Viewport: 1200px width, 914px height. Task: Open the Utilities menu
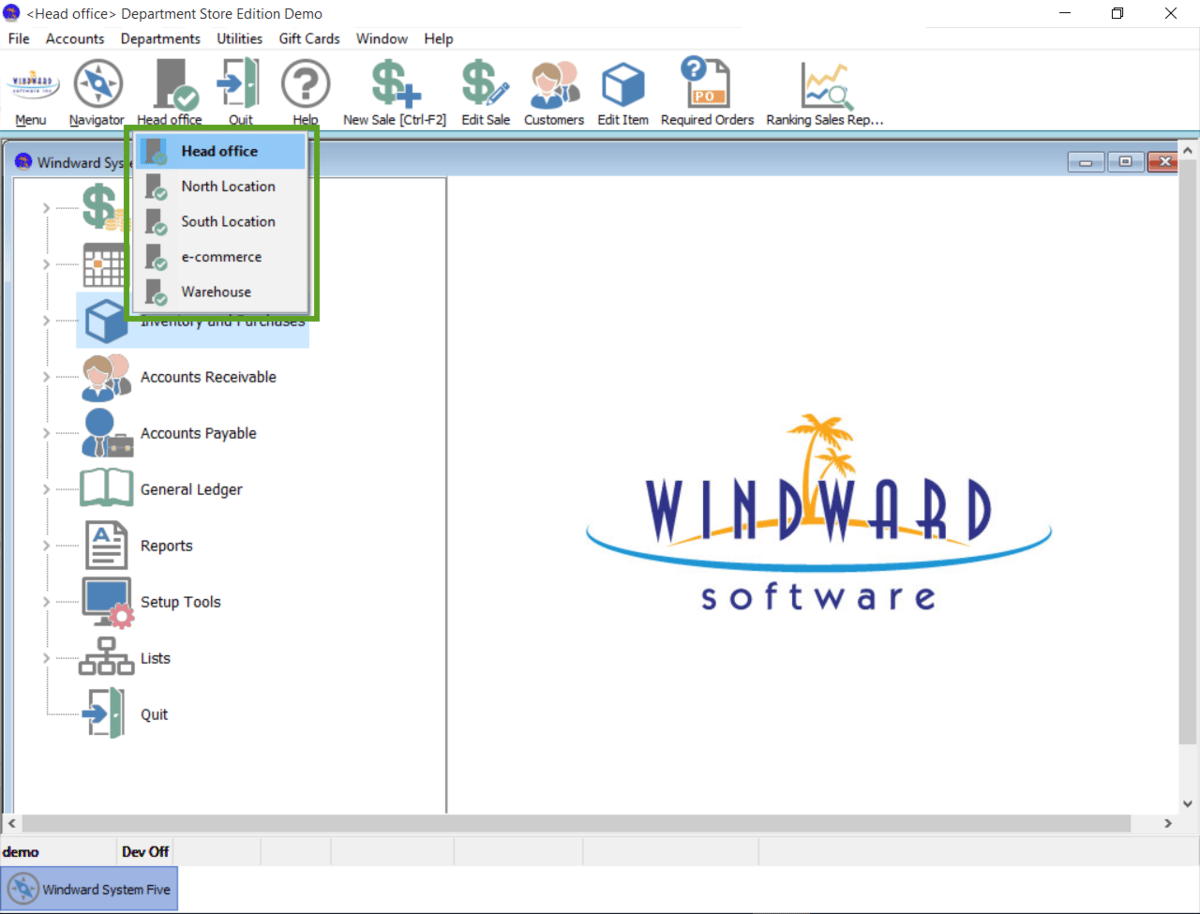click(x=239, y=39)
